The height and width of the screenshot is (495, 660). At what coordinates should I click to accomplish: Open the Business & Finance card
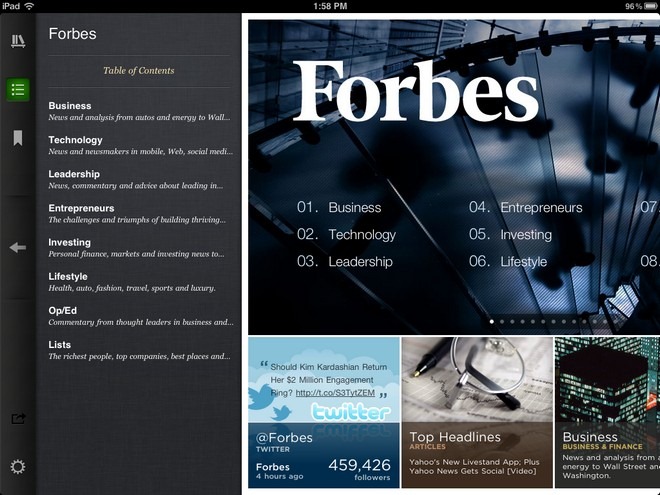[607, 412]
